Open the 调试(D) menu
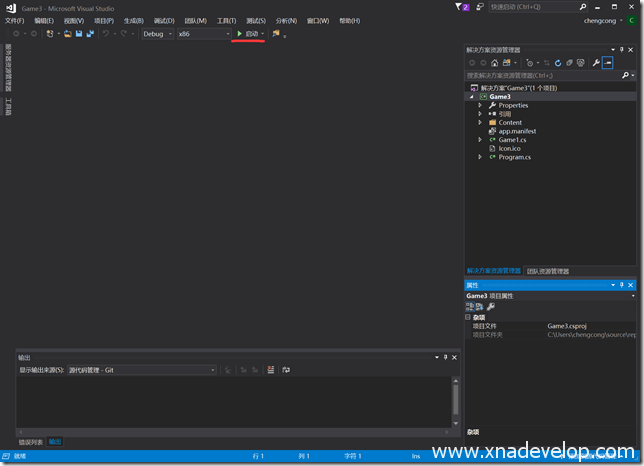The height and width of the screenshot is (466, 644). pyautogui.click(x=165, y=20)
